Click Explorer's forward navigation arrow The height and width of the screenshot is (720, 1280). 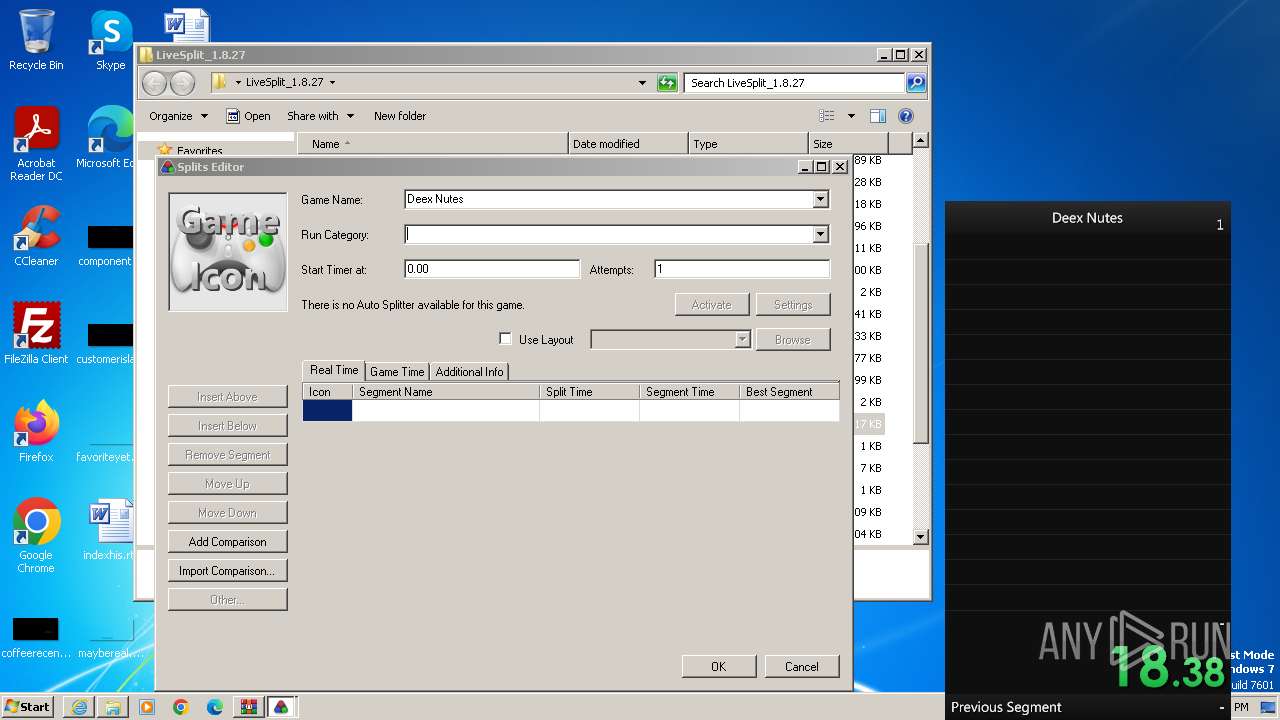(182, 83)
